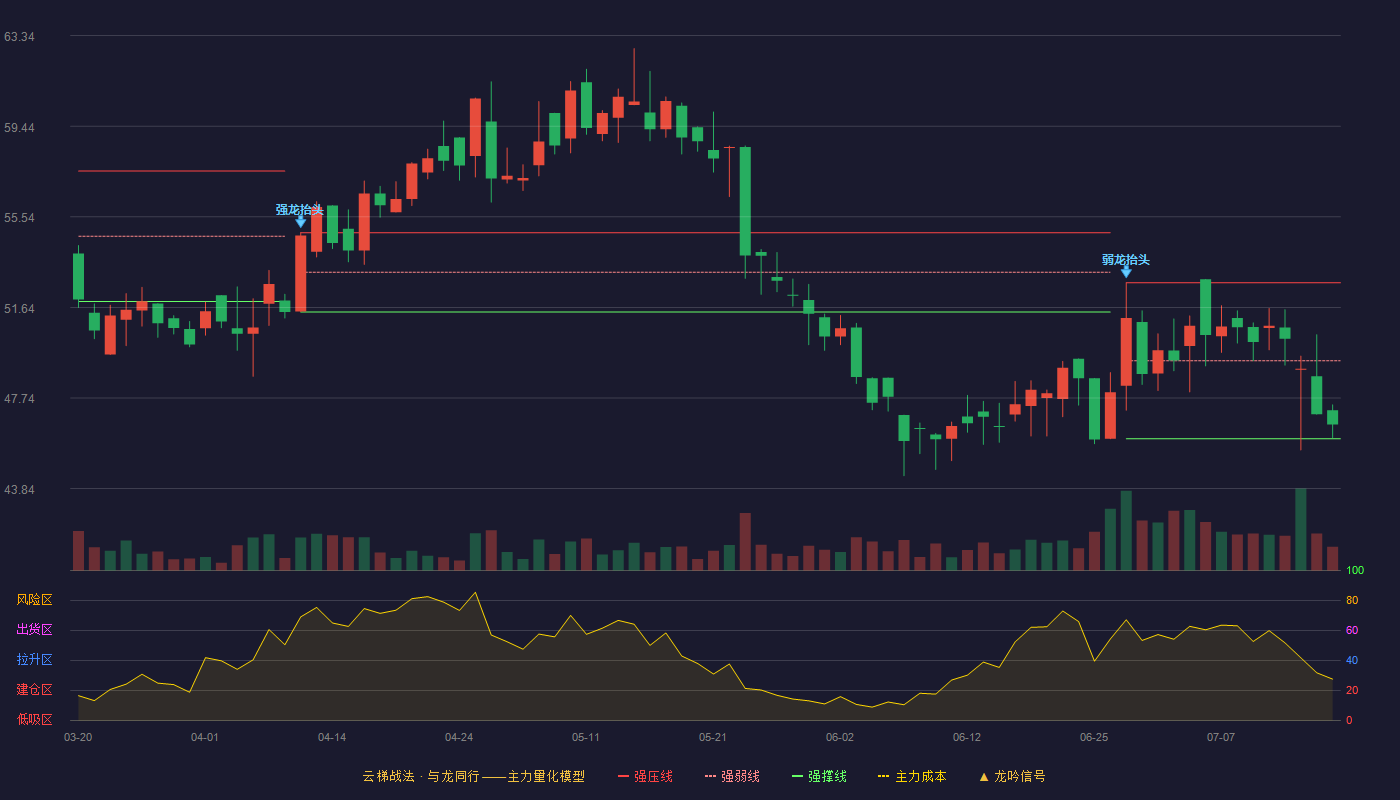This screenshot has height=800, width=1400.
Task: Click the 07-07 date label
Action: [1221, 737]
